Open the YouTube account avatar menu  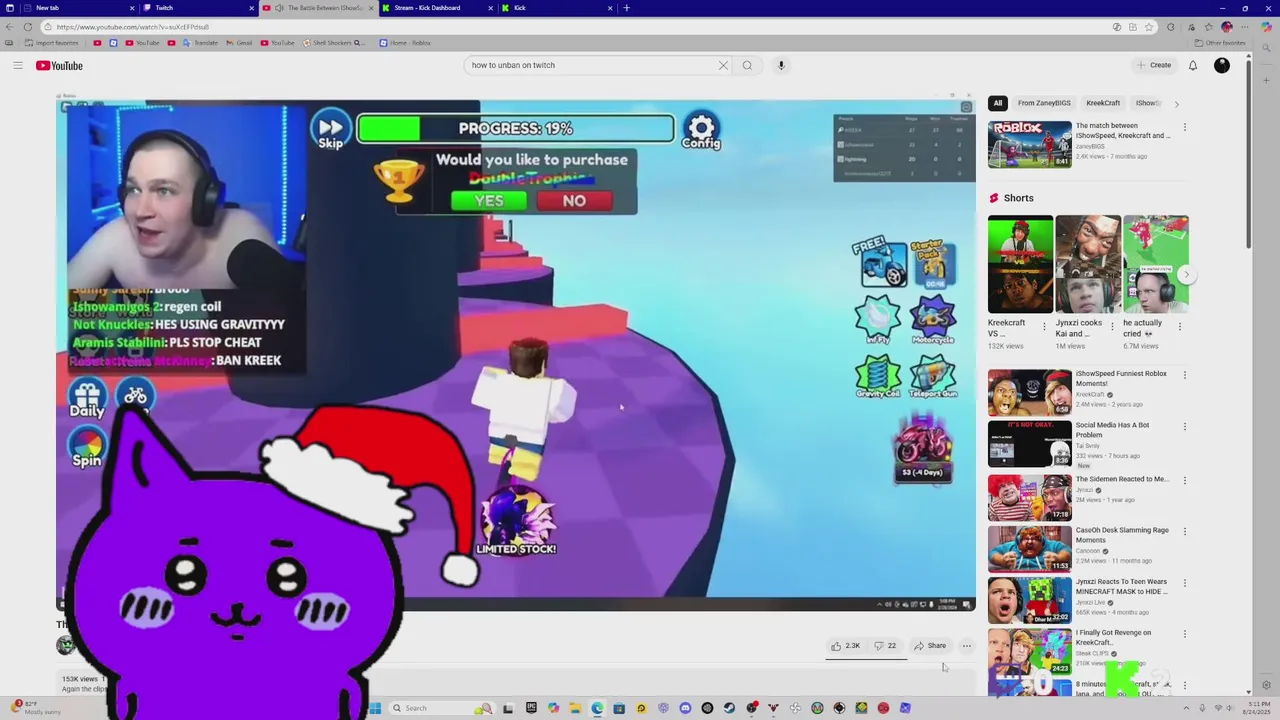(1222, 65)
